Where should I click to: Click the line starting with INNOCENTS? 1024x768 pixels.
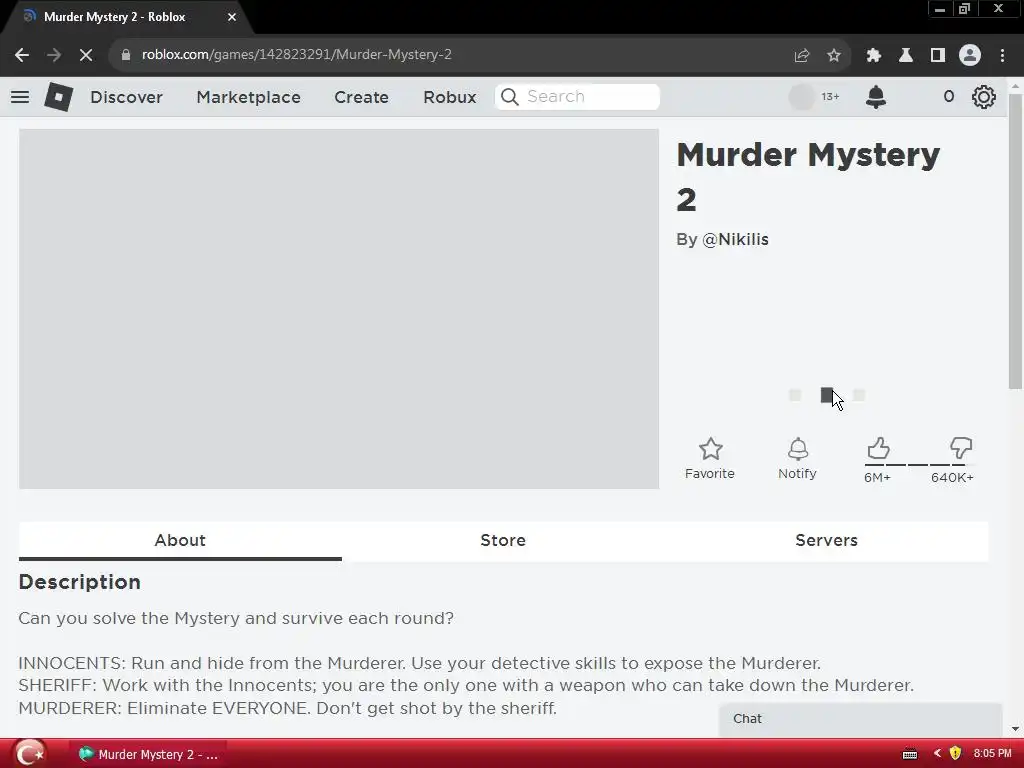point(419,664)
